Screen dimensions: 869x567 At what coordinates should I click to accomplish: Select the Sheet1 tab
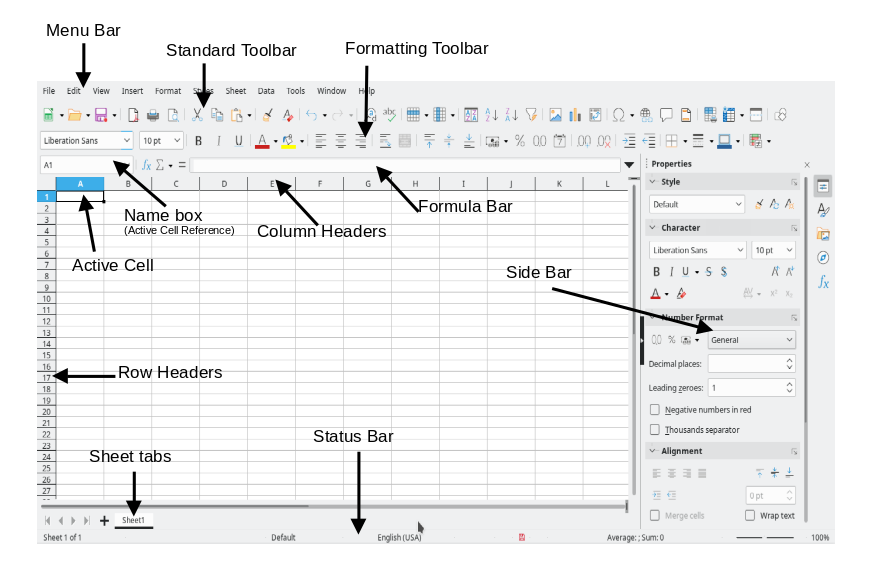tap(134, 520)
